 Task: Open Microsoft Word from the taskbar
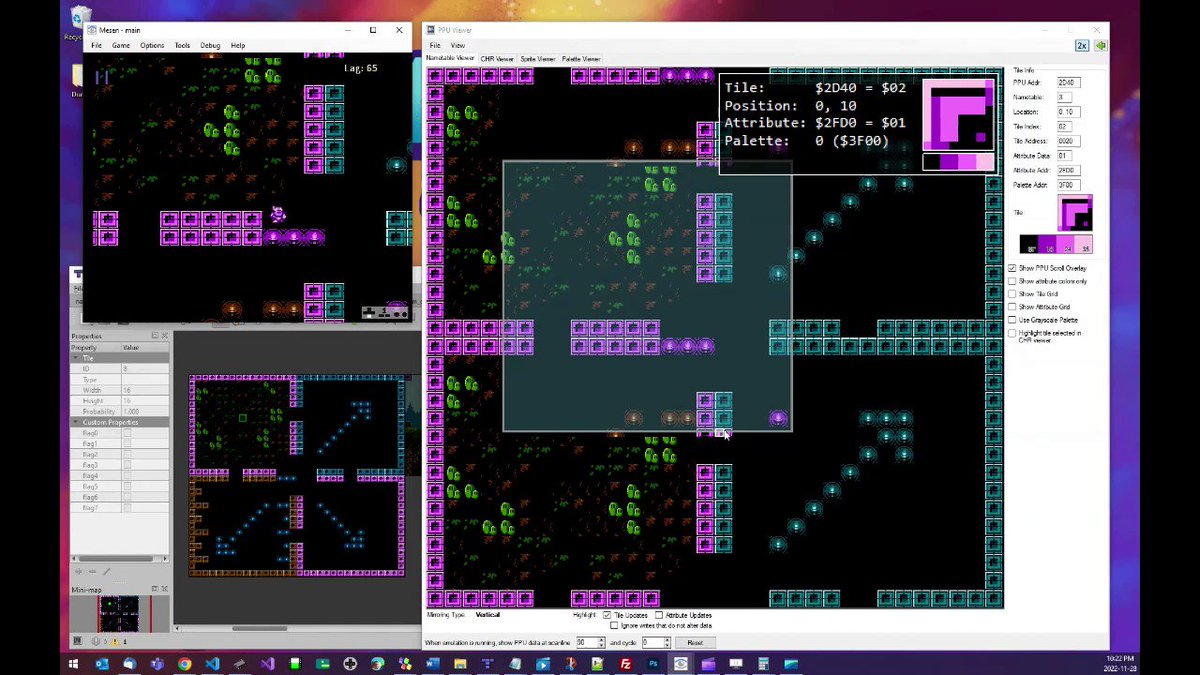pyautogui.click(x=432, y=663)
